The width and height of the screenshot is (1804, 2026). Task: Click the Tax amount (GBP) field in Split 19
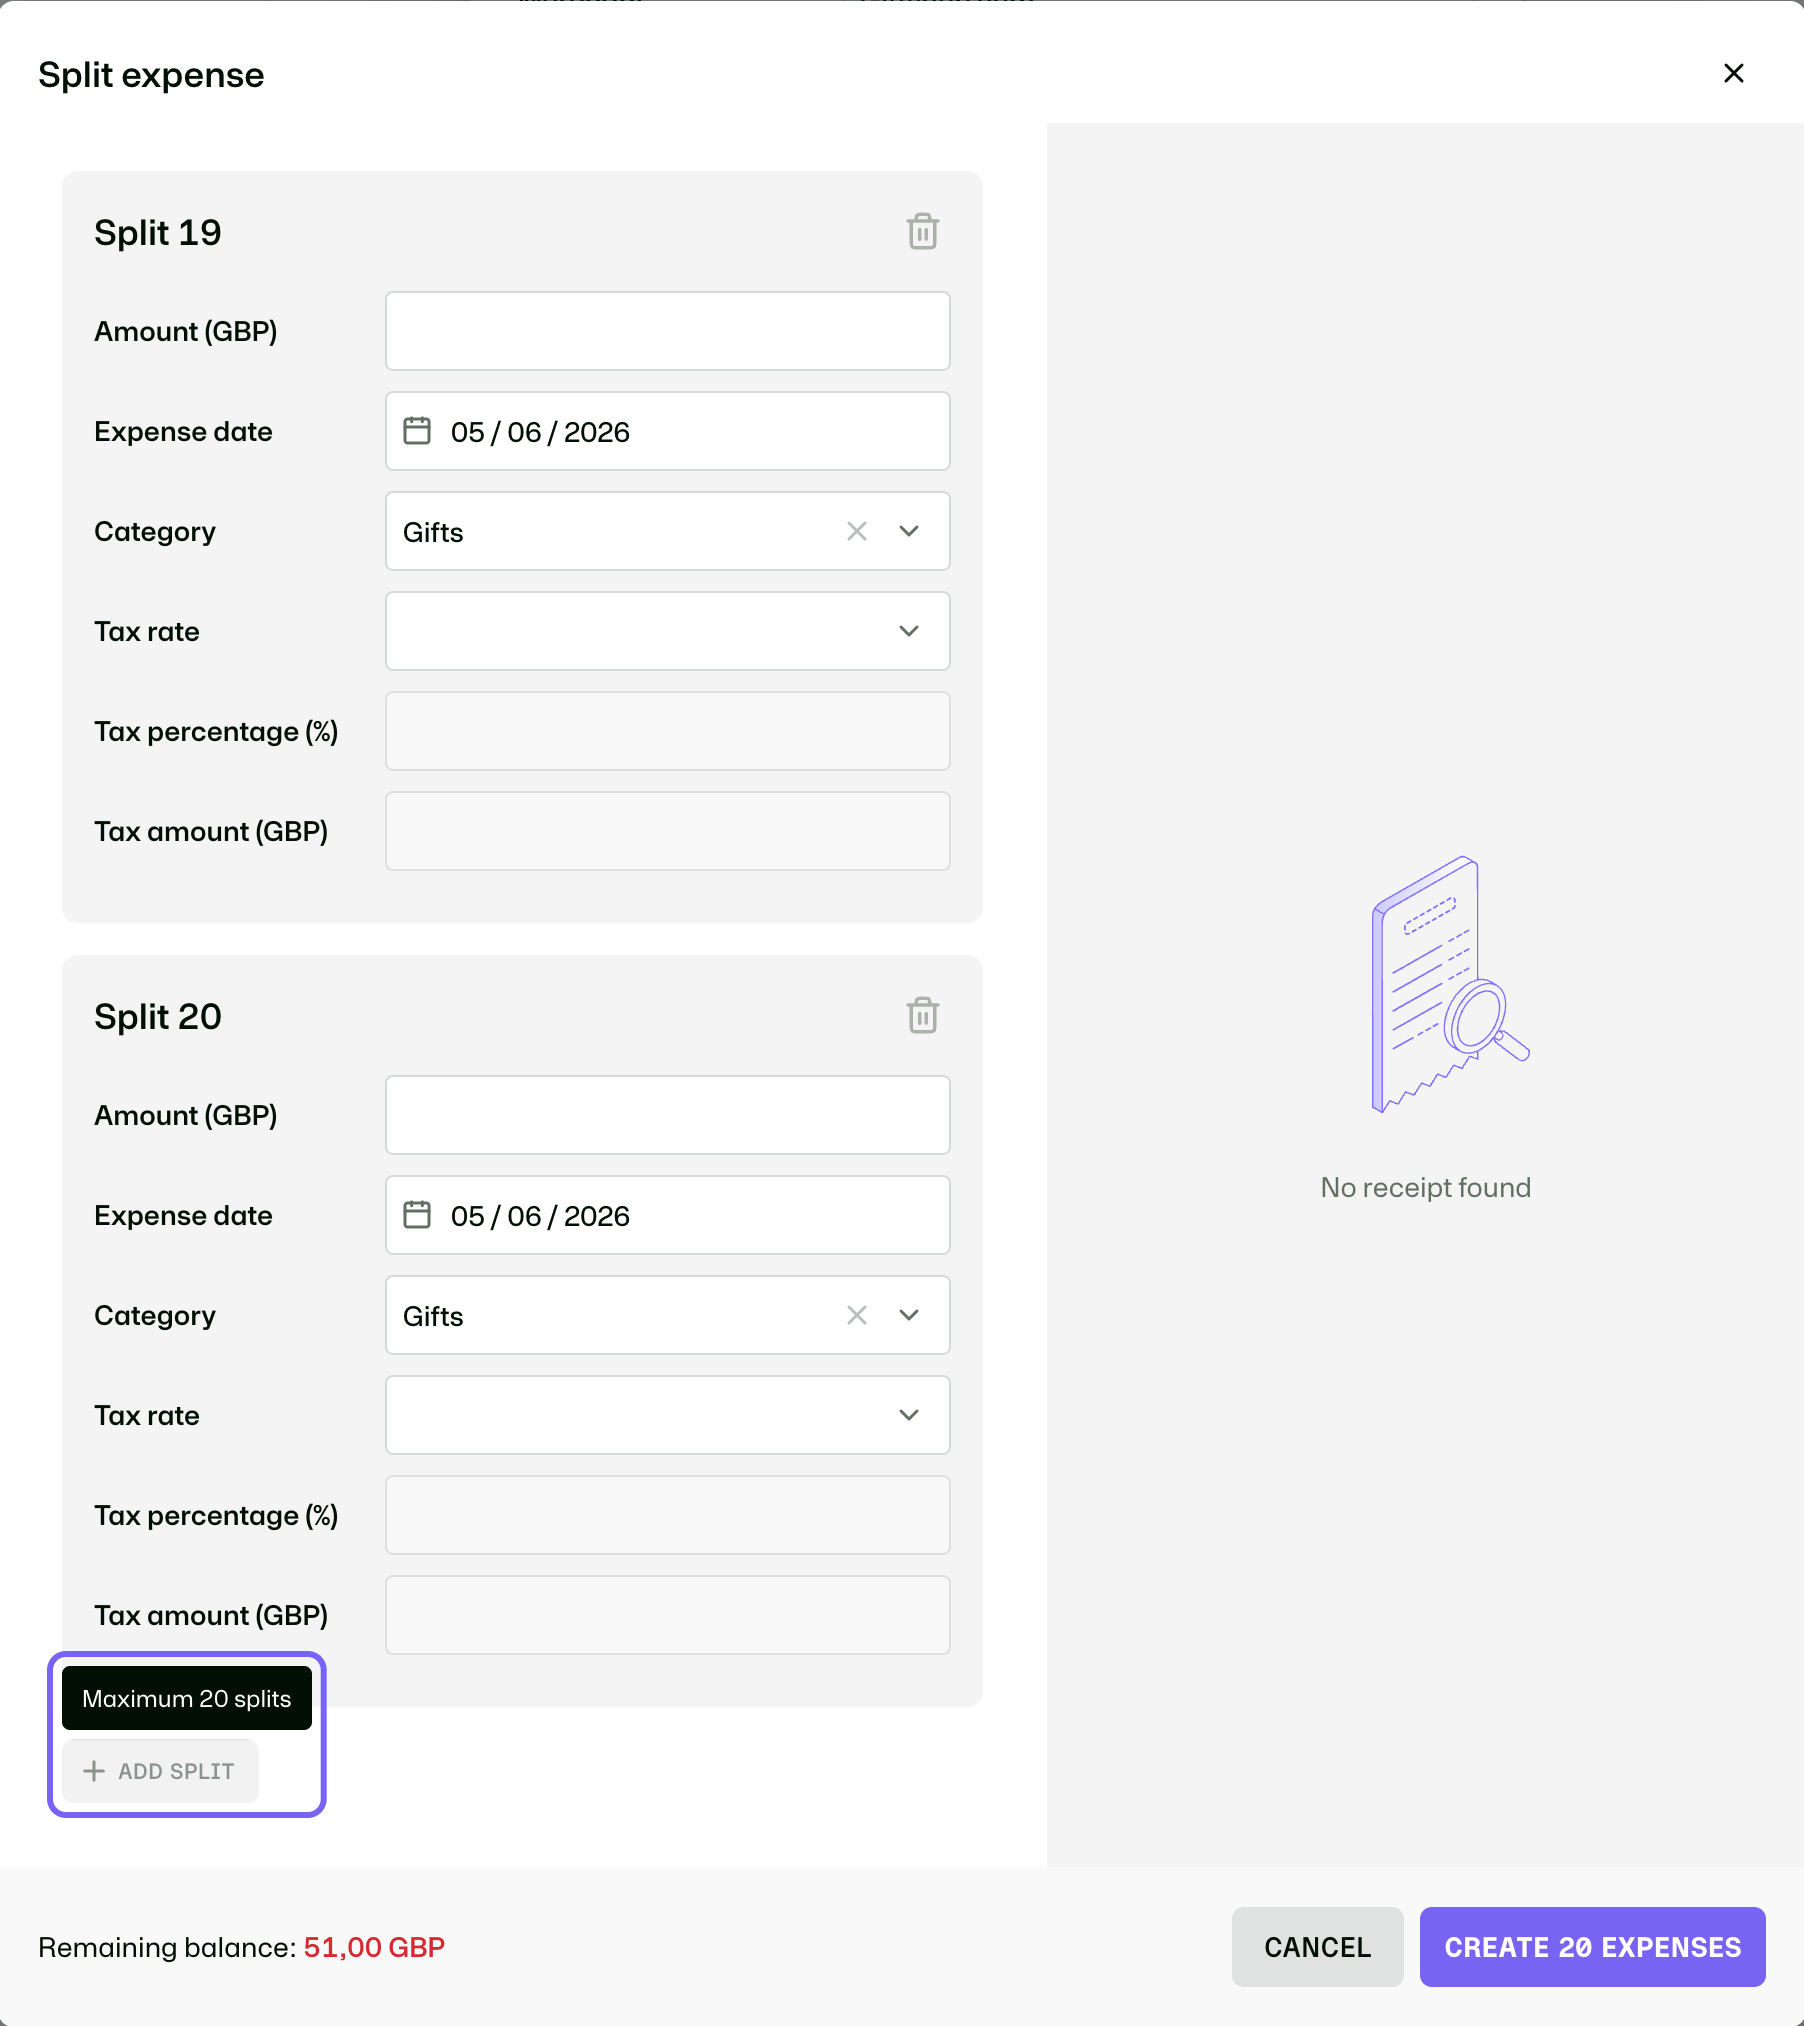click(668, 831)
